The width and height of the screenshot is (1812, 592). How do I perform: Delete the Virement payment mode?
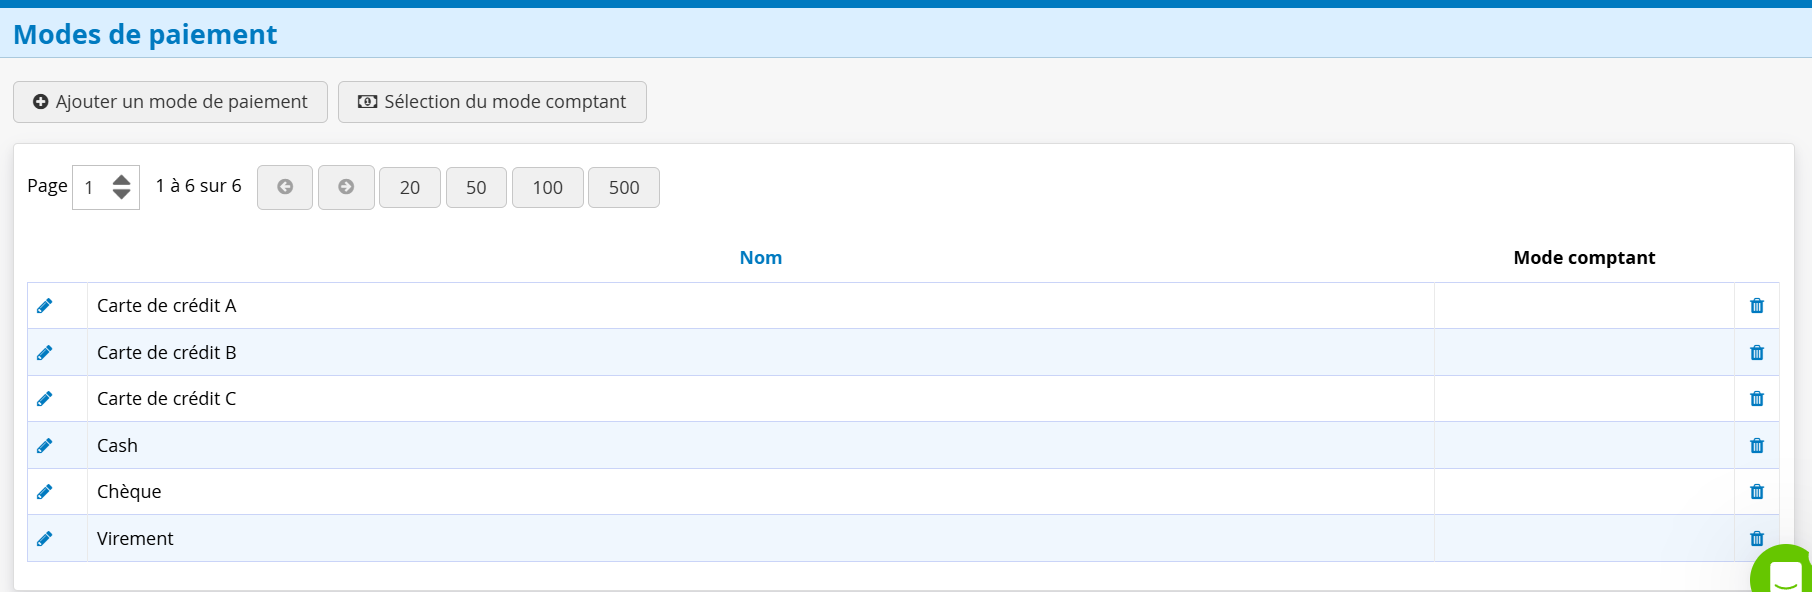[x=1756, y=538]
